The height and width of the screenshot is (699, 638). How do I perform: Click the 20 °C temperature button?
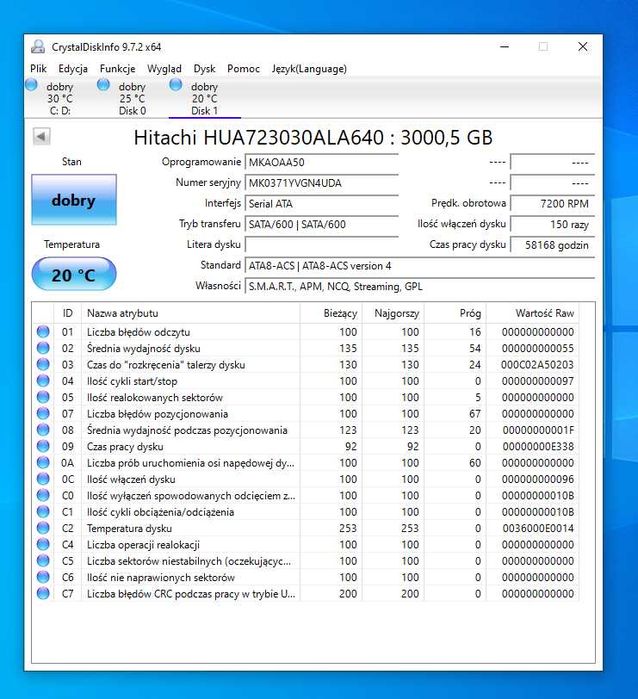click(74, 275)
